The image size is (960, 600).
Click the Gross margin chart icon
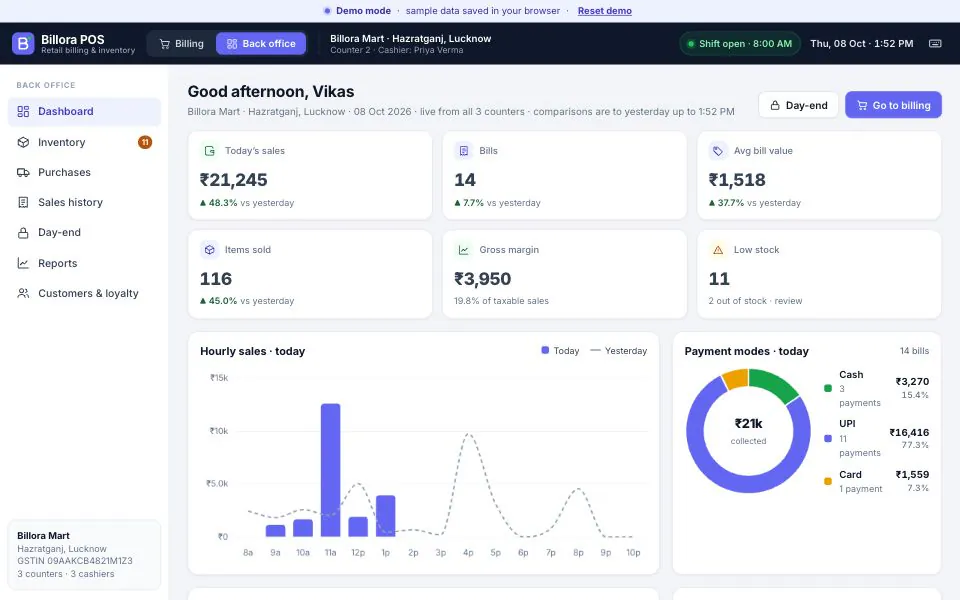(x=463, y=250)
